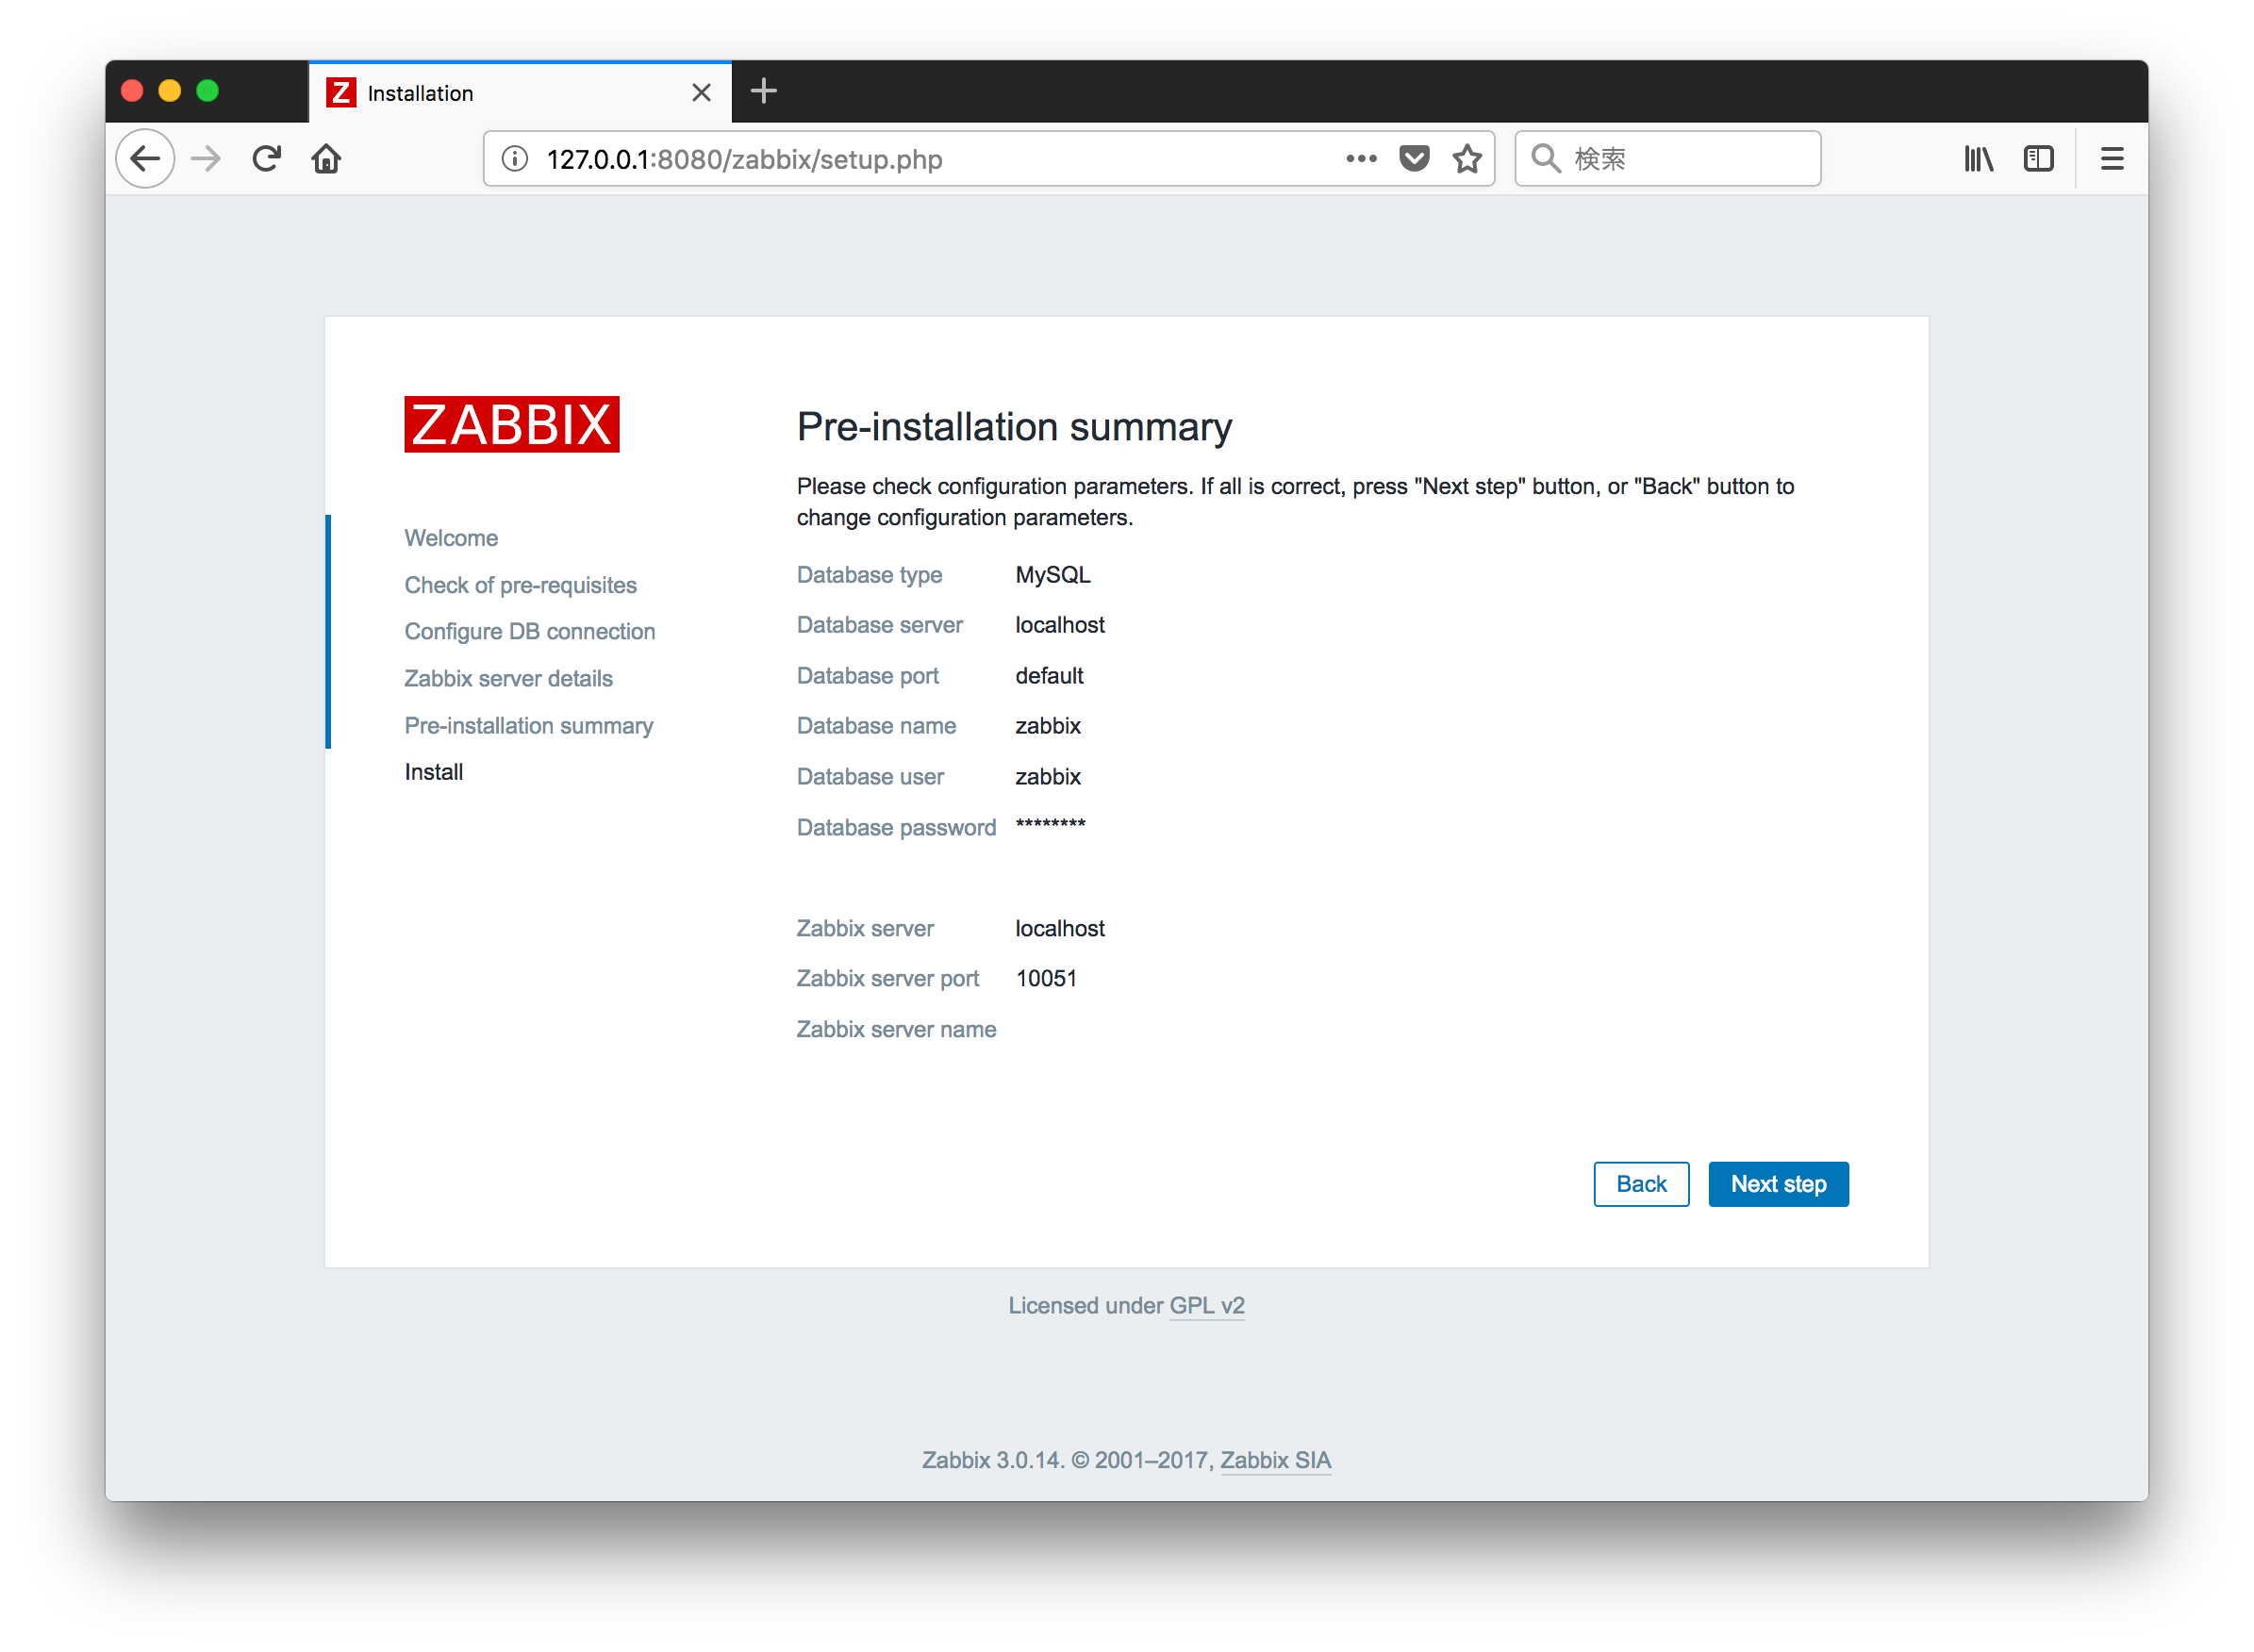Open the Firefox hamburger menu
Screen dimensions: 2254x1652
(2112, 159)
